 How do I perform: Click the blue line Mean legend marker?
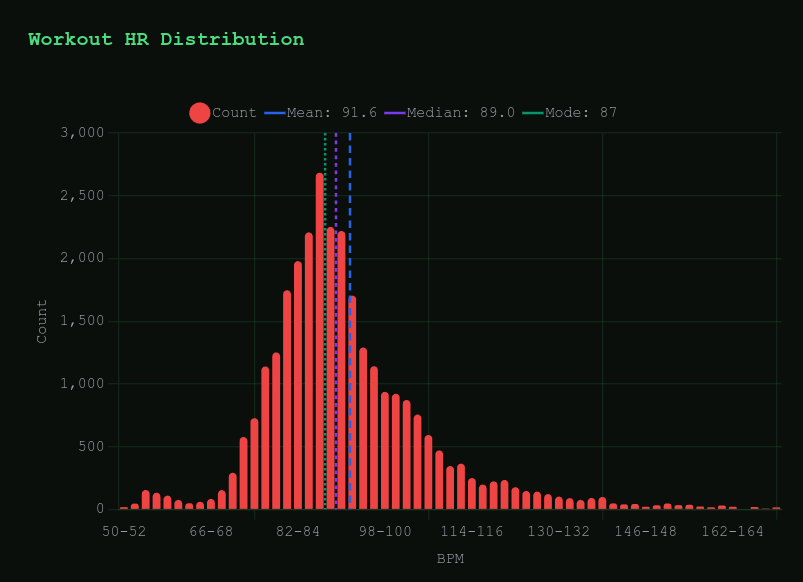point(275,113)
